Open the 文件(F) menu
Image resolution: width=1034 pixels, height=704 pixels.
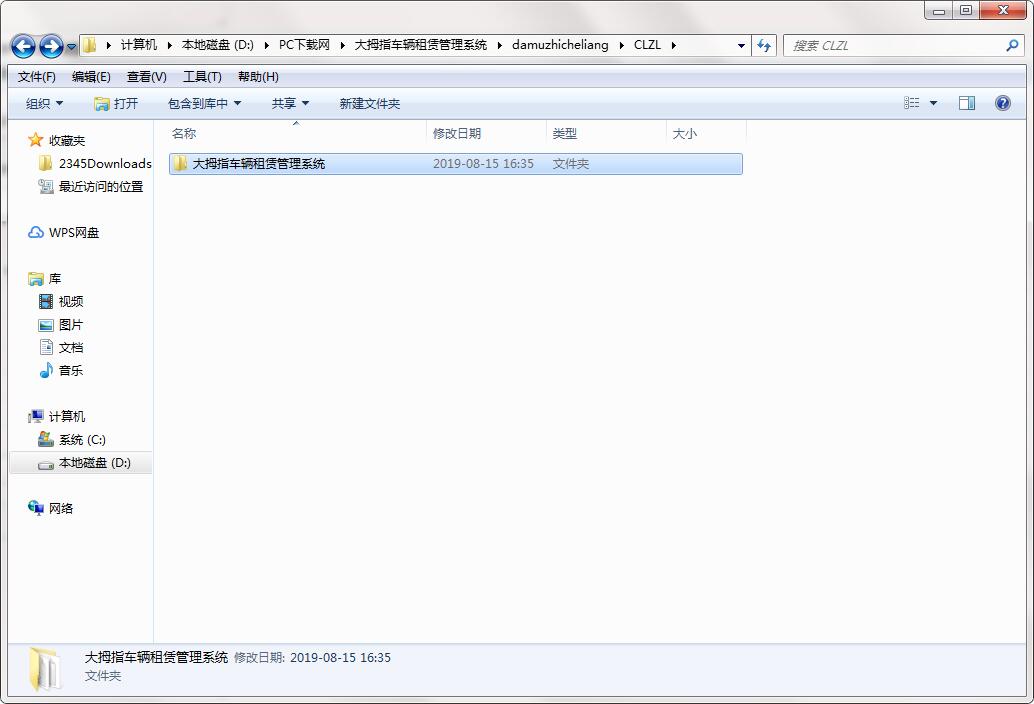pyautogui.click(x=37, y=77)
